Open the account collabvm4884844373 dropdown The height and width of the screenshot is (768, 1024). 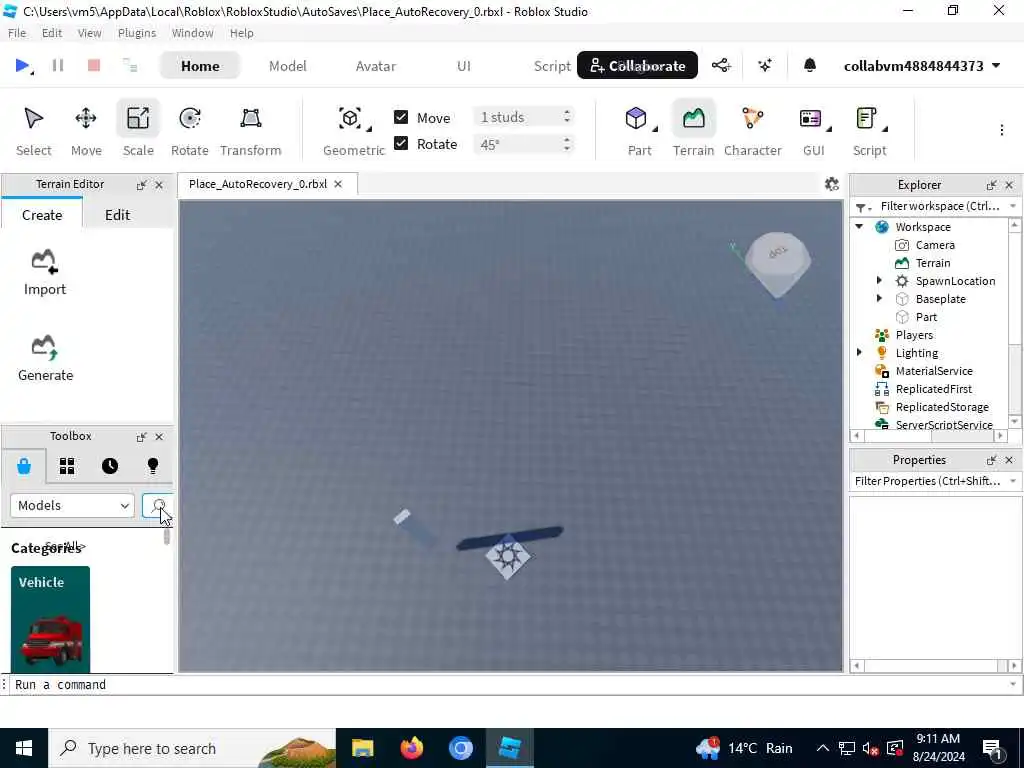921,66
